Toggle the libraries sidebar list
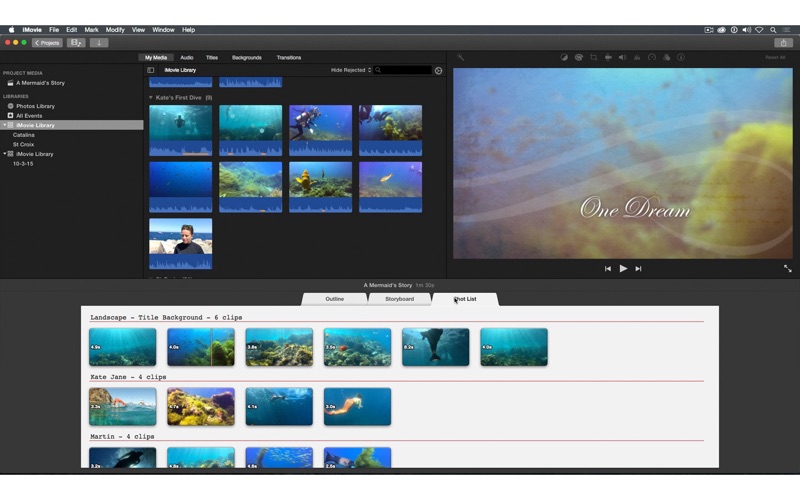The height and width of the screenshot is (500, 800). point(151,70)
